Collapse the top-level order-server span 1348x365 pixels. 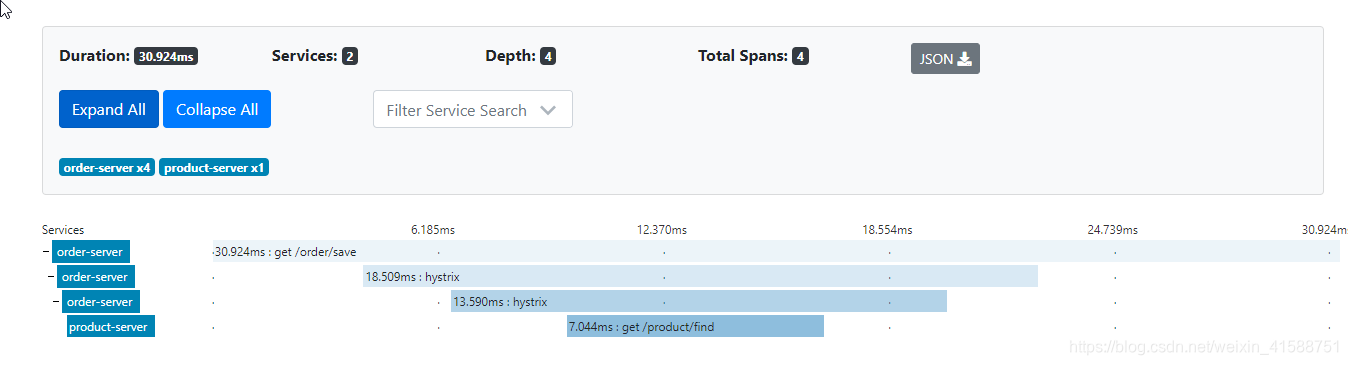pos(46,252)
